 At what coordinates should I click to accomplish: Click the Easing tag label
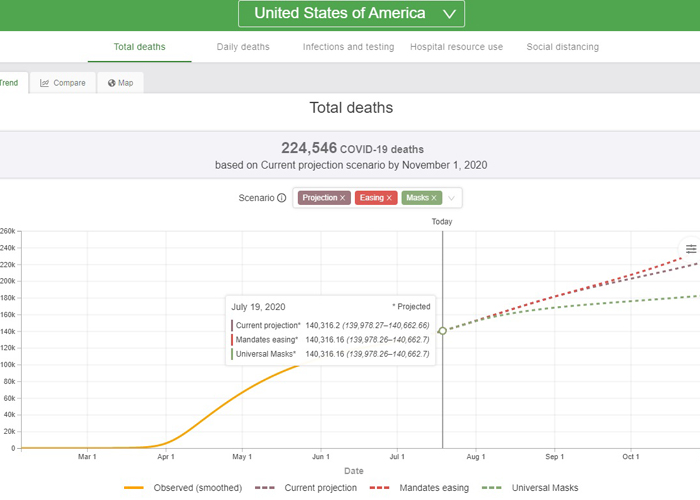(x=371, y=198)
